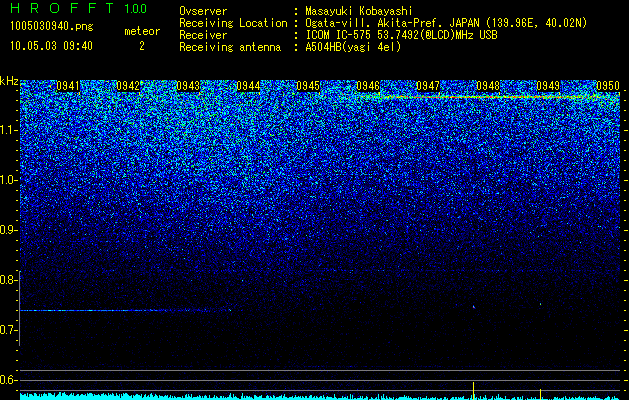Click the 0943 time marker
This screenshot has width=629, height=400.
click(188, 86)
